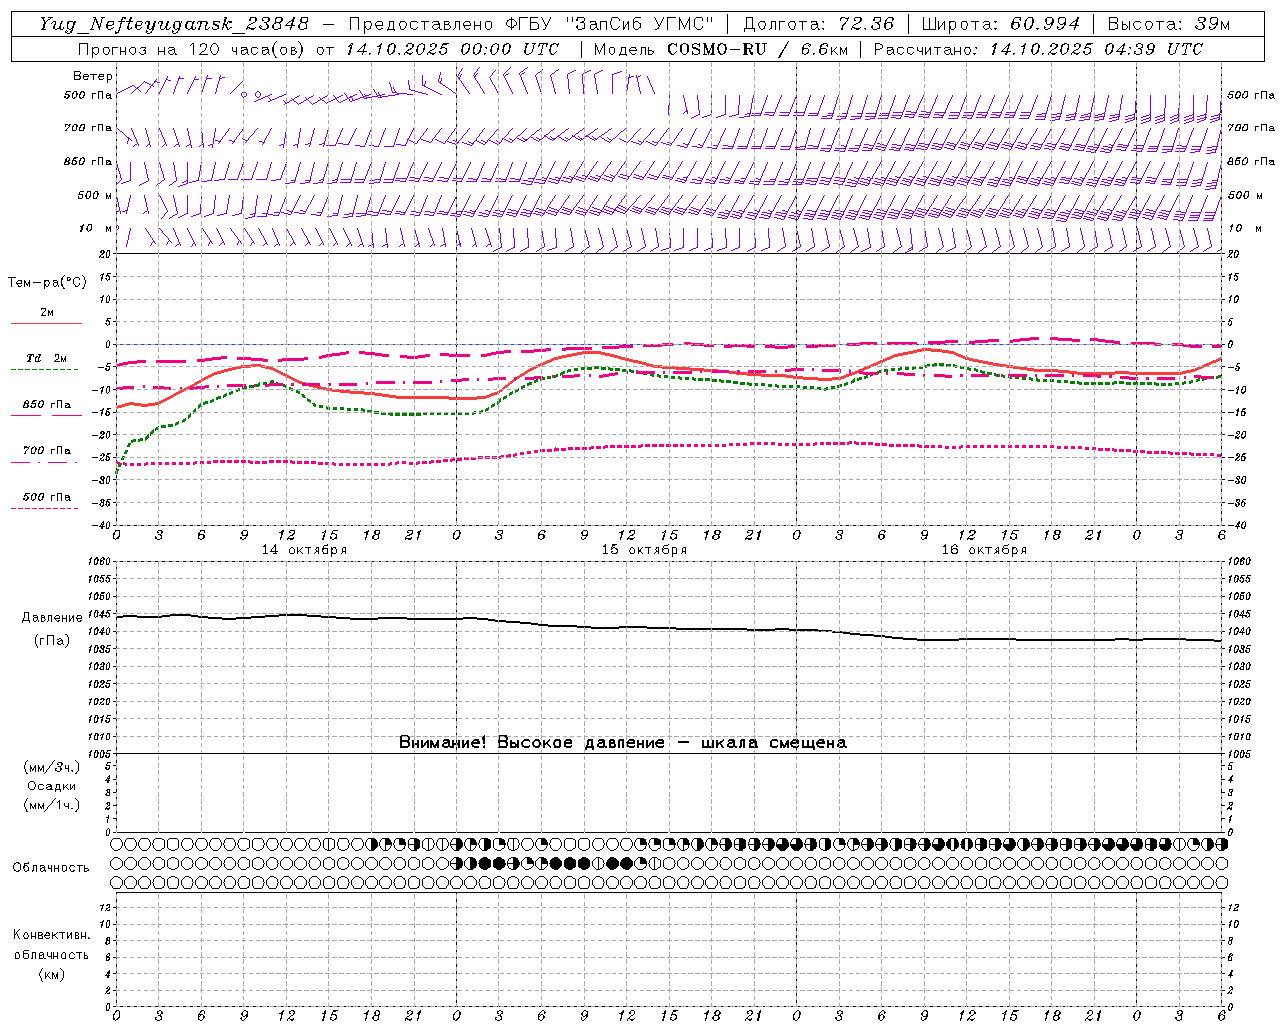Image resolution: width=1280 pixels, height=1024 pixels.
Task: Click the 850 гПа temperature legend label
Action: [x=47, y=405]
